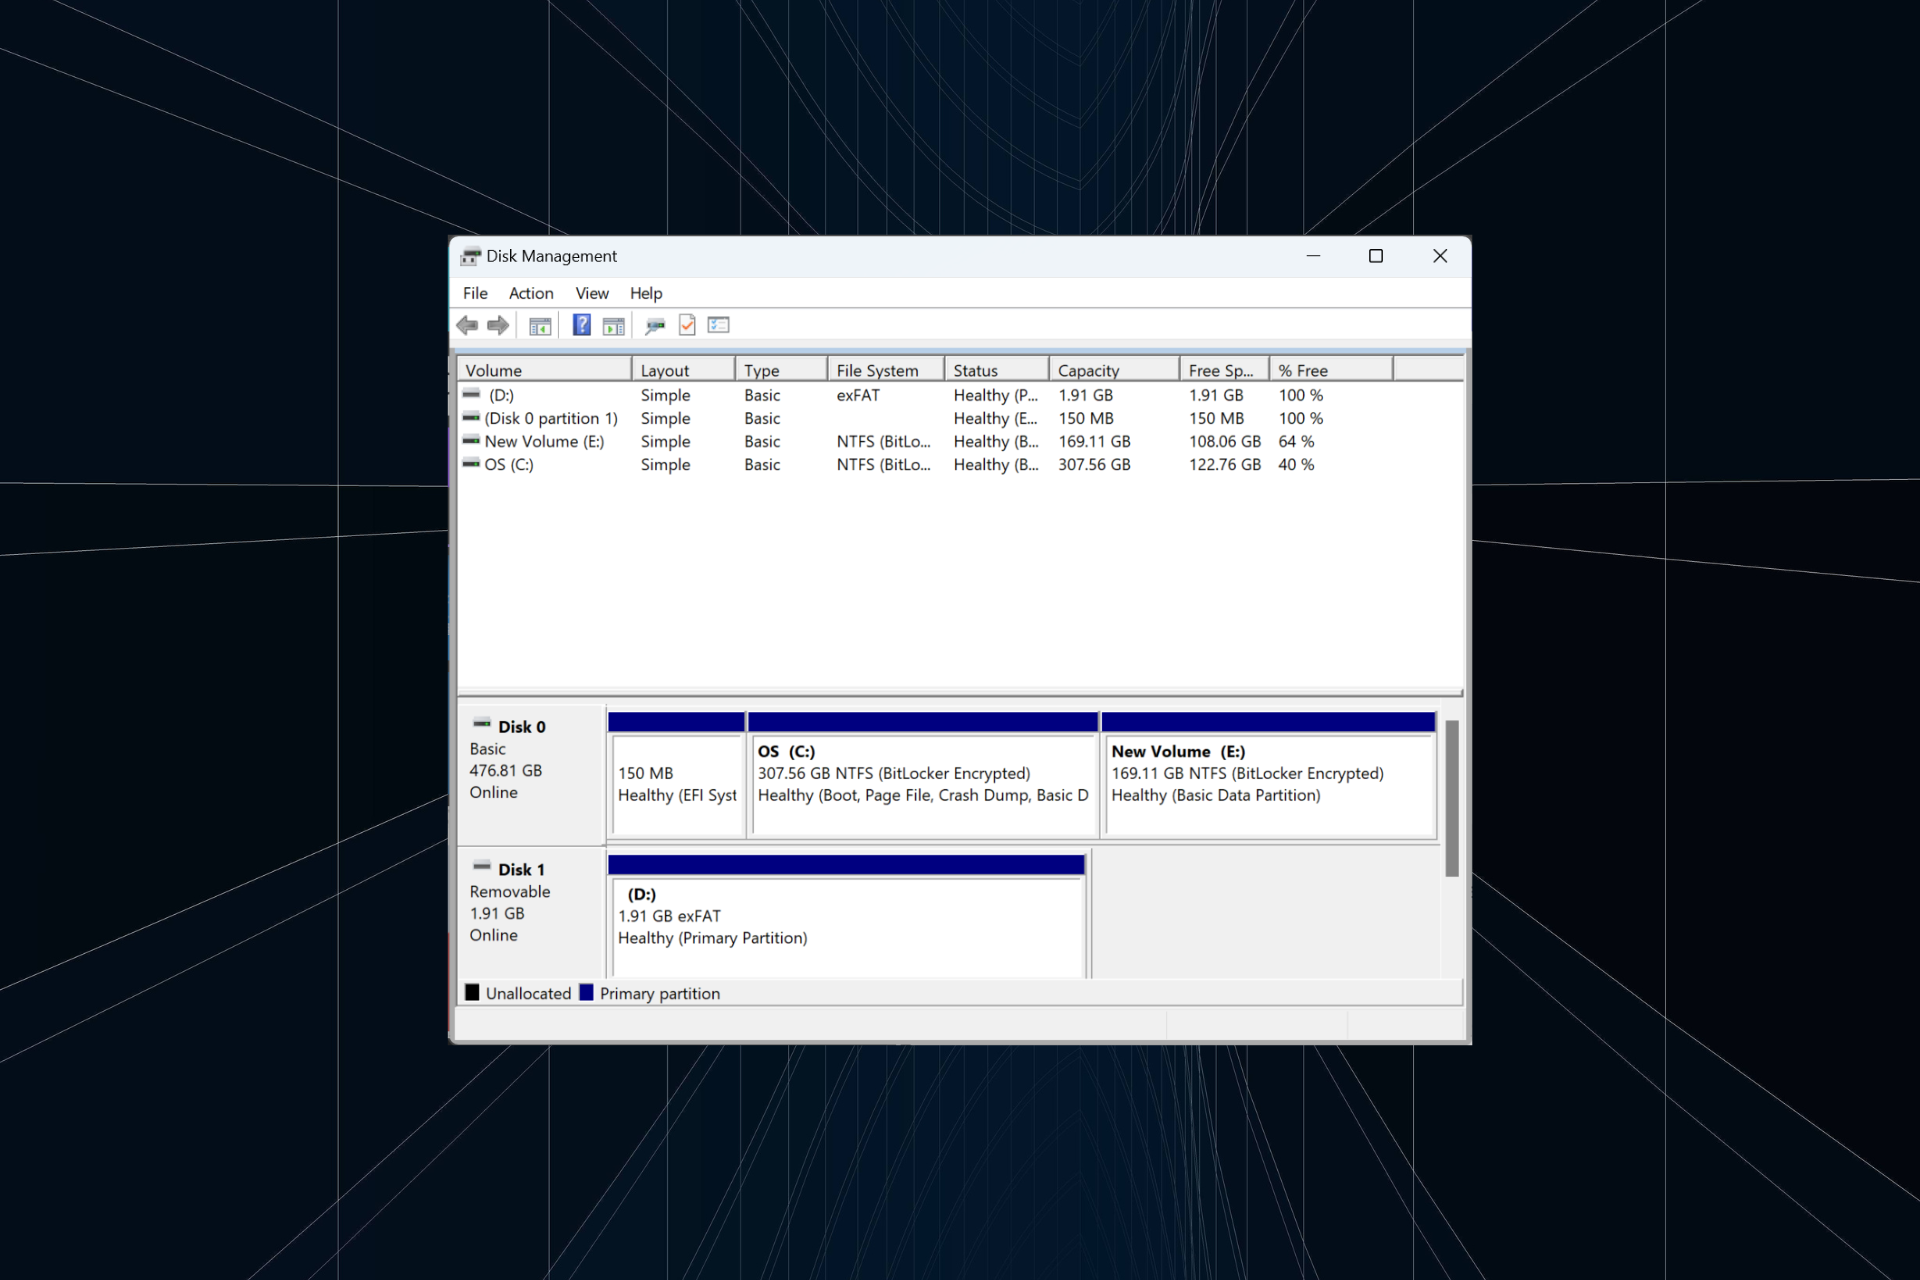Open the View menu
The image size is (1920, 1280).
click(x=592, y=293)
